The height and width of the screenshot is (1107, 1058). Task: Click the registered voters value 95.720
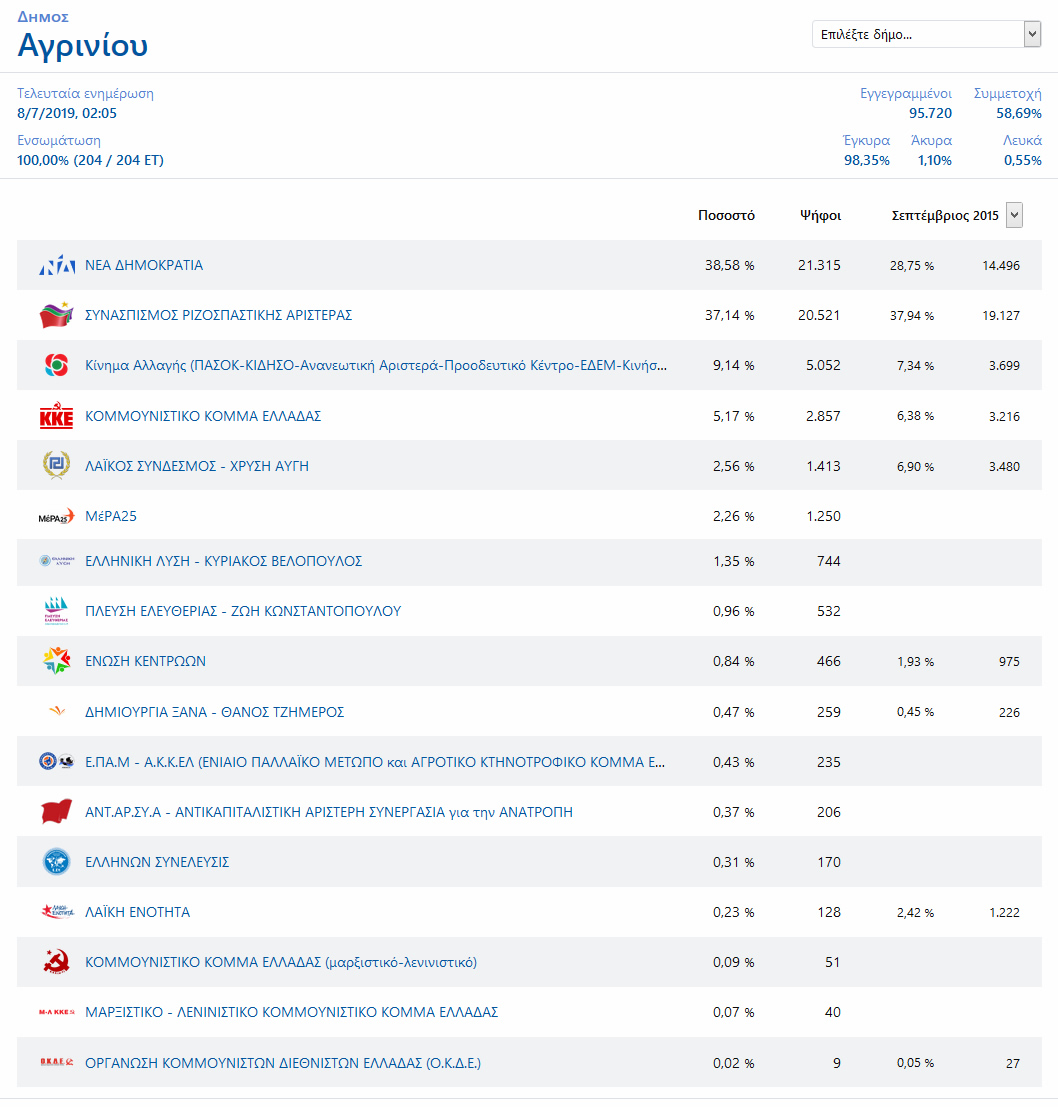tap(930, 113)
